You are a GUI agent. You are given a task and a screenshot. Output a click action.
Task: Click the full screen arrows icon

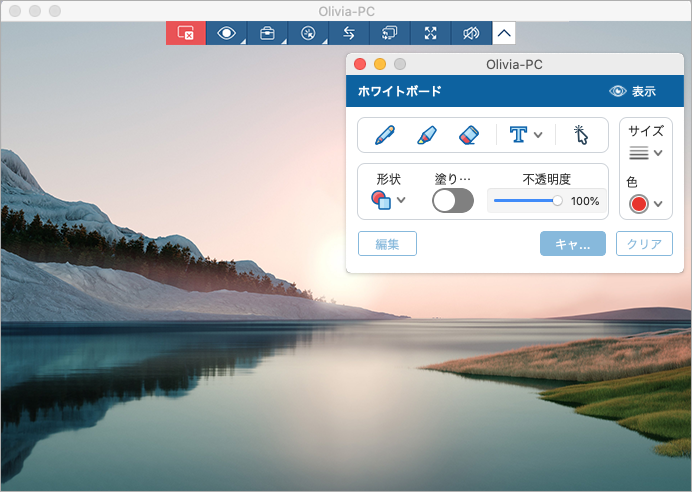click(x=431, y=33)
